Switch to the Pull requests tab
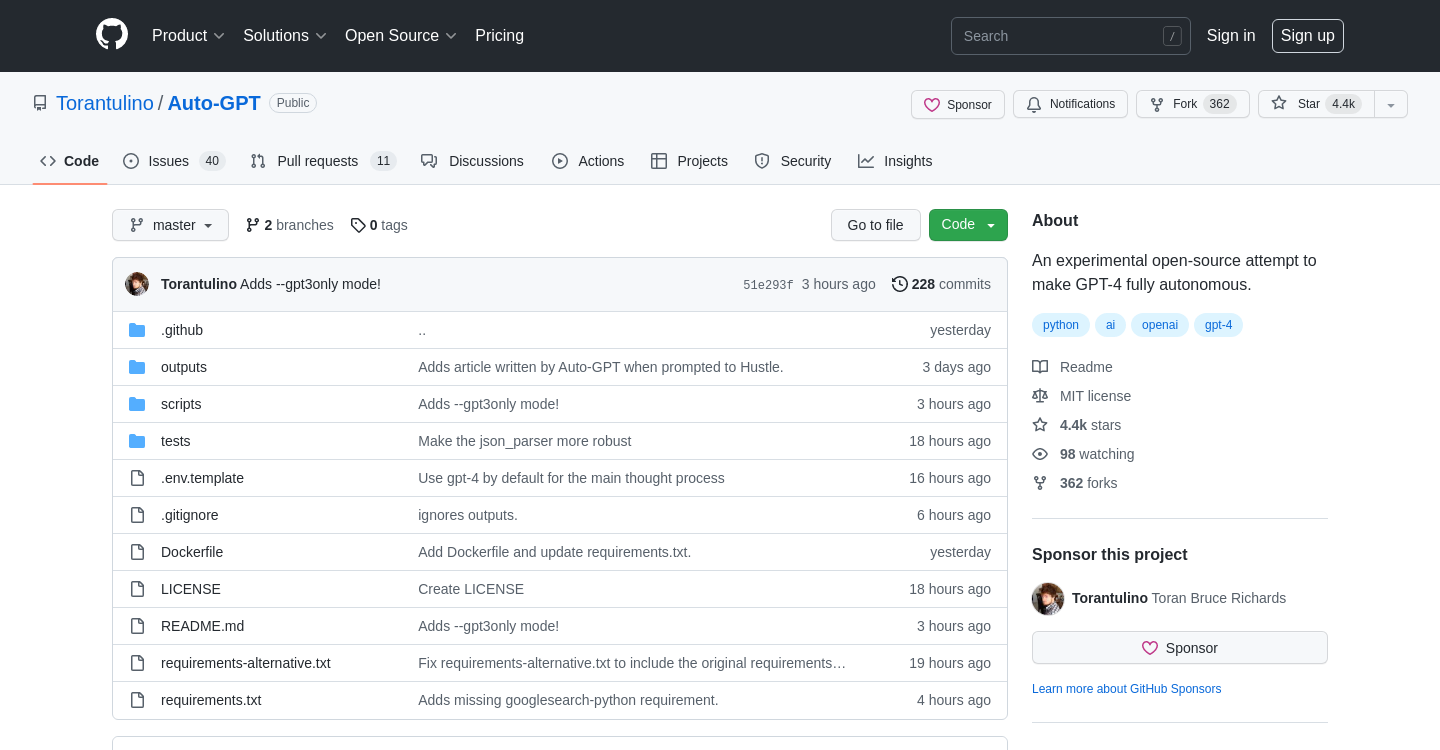This screenshot has width=1440, height=750. pyautogui.click(x=323, y=161)
